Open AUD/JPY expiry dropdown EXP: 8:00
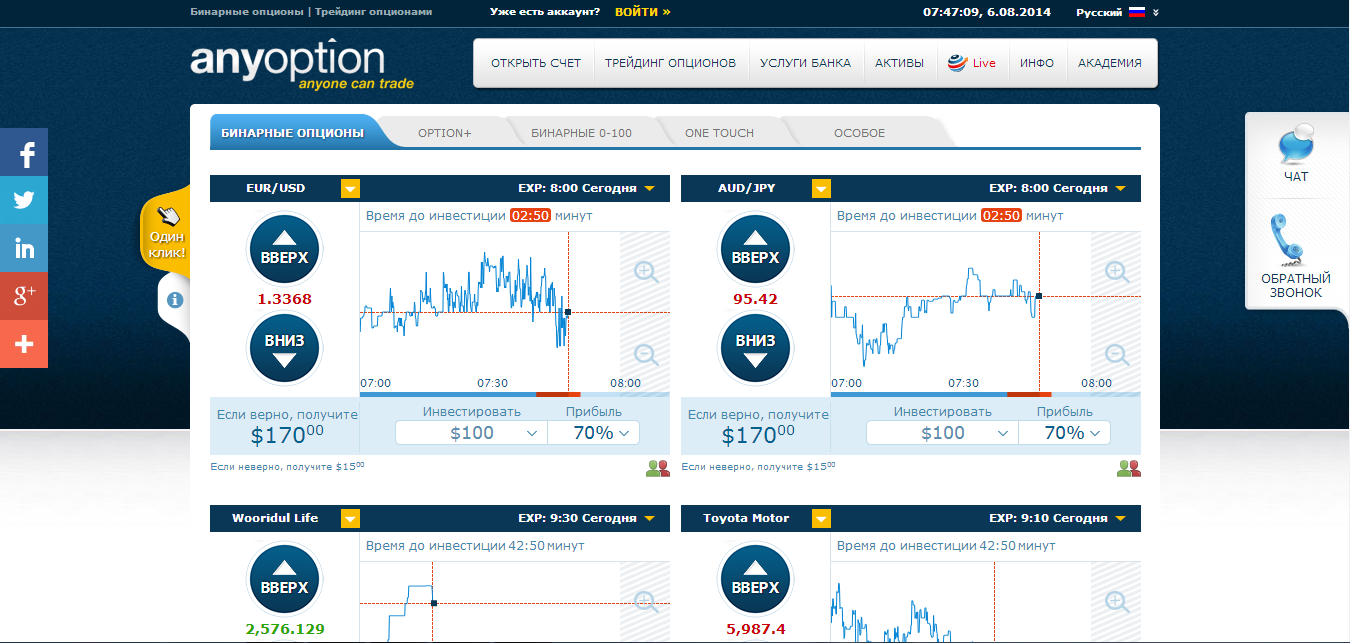 [x=1057, y=188]
